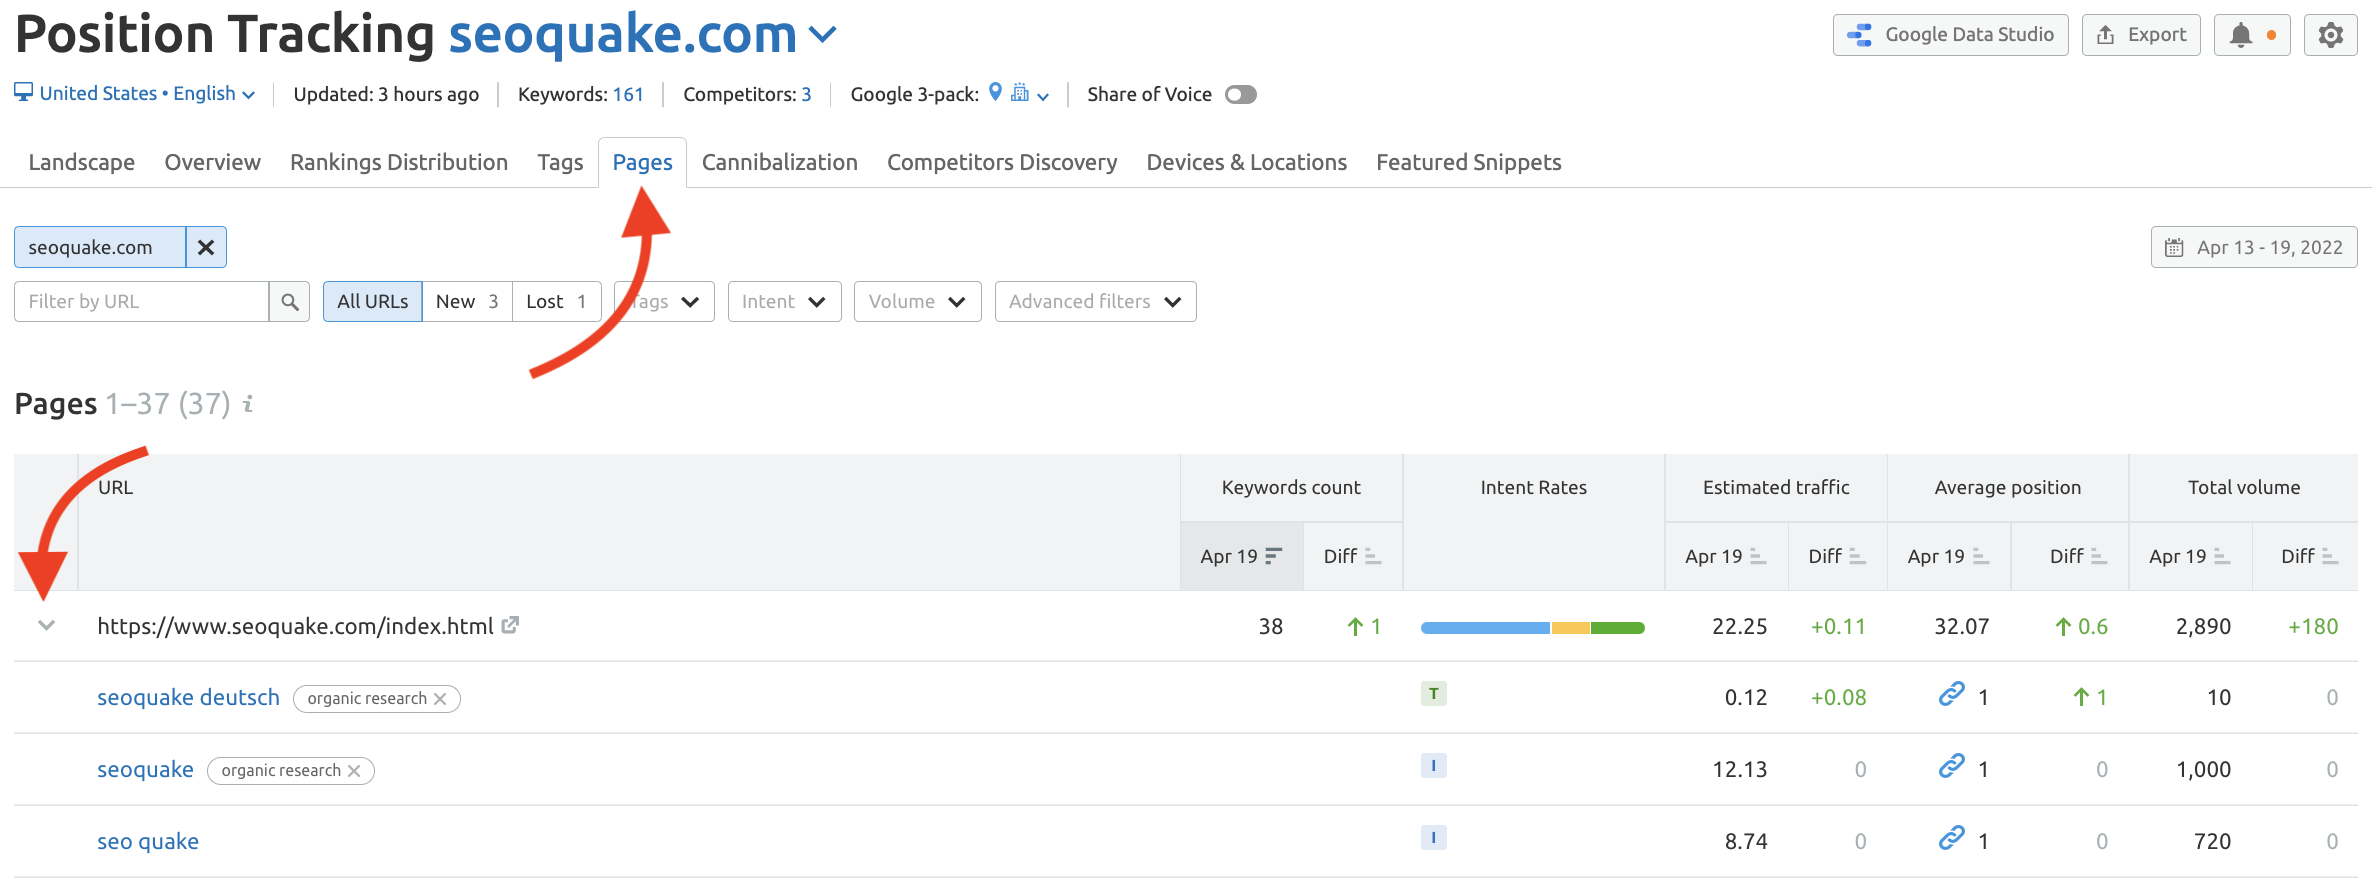
Task: Click link icon in seoquake deutsch row
Action: [1952, 694]
